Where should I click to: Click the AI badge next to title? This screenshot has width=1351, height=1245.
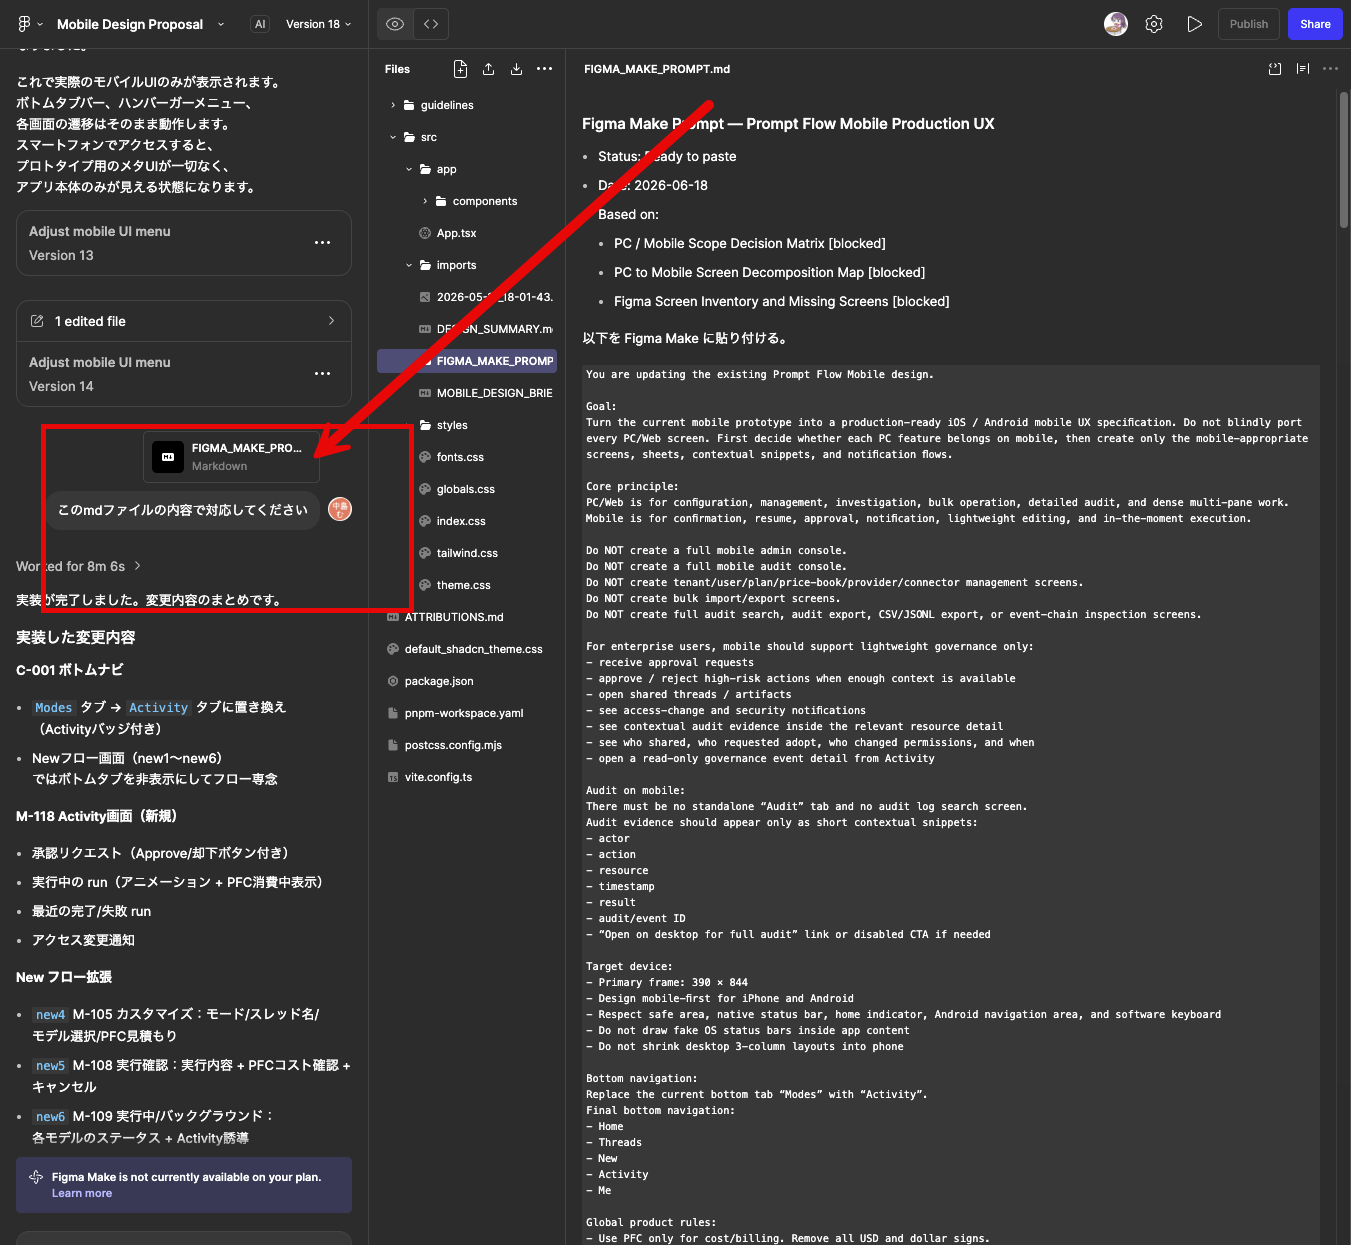click(x=260, y=24)
